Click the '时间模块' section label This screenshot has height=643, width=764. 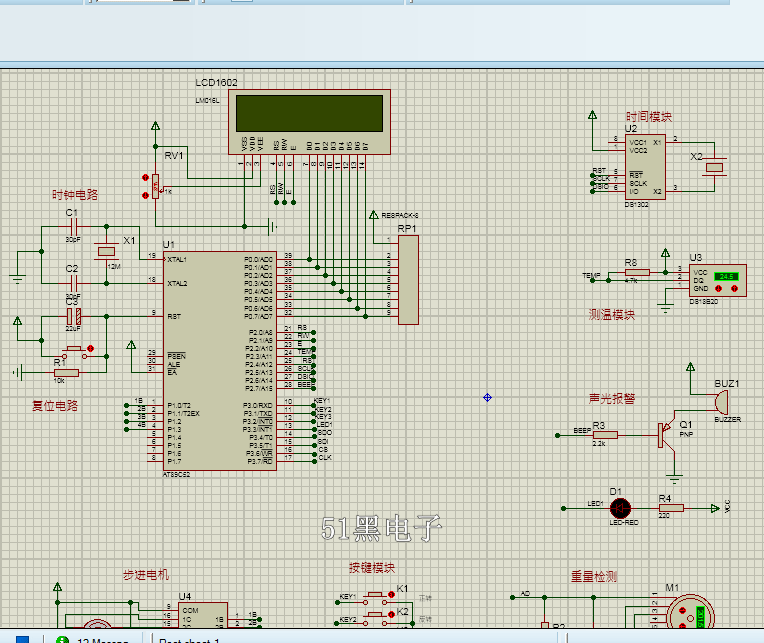[x=649, y=116]
